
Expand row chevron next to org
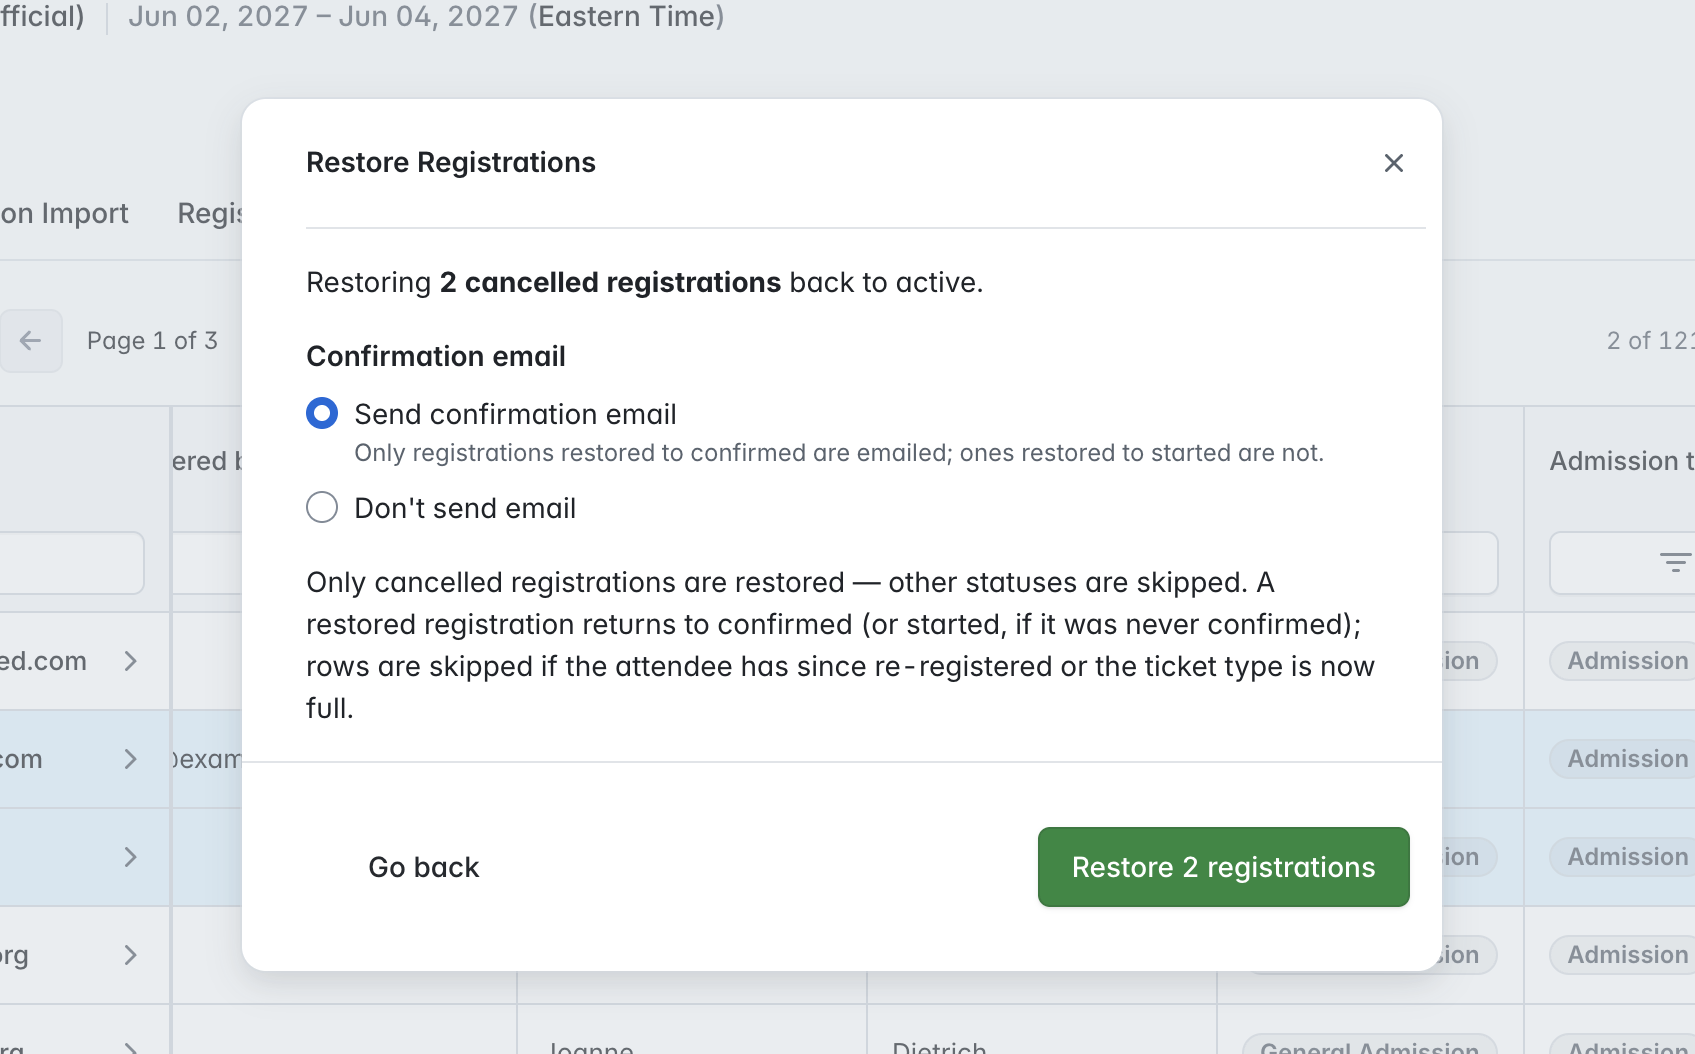pyautogui.click(x=130, y=955)
